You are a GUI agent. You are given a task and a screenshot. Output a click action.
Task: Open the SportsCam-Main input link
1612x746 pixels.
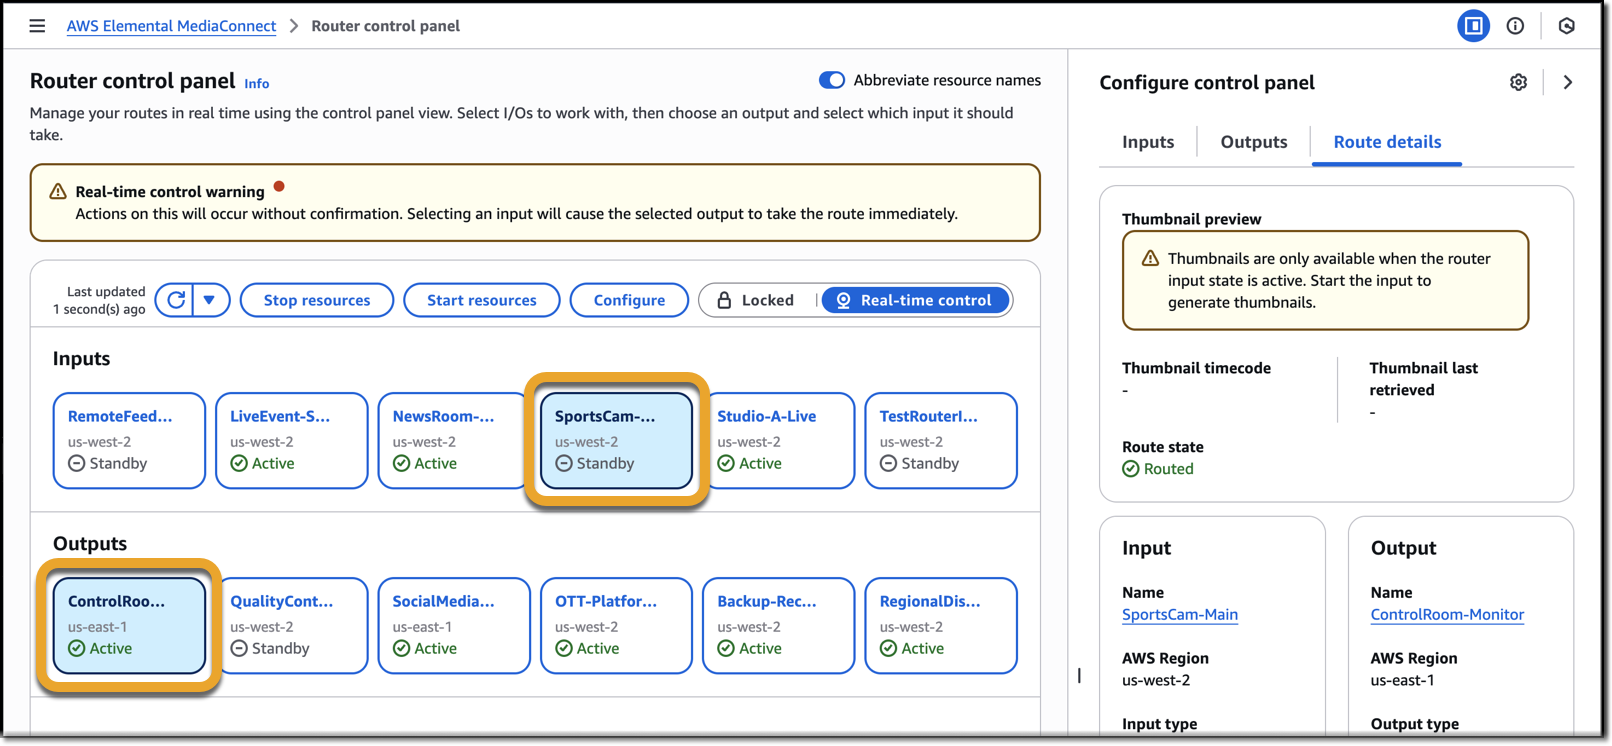click(1179, 615)
